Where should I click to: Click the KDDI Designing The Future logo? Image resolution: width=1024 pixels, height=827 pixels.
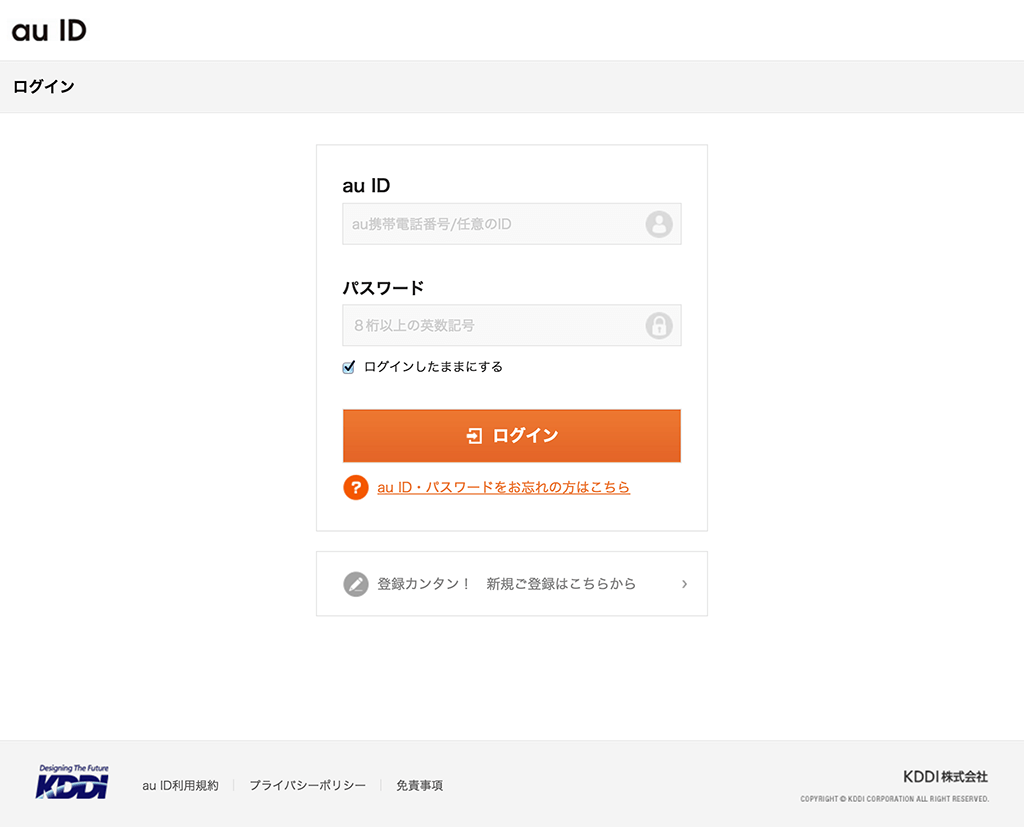point(72,781)
